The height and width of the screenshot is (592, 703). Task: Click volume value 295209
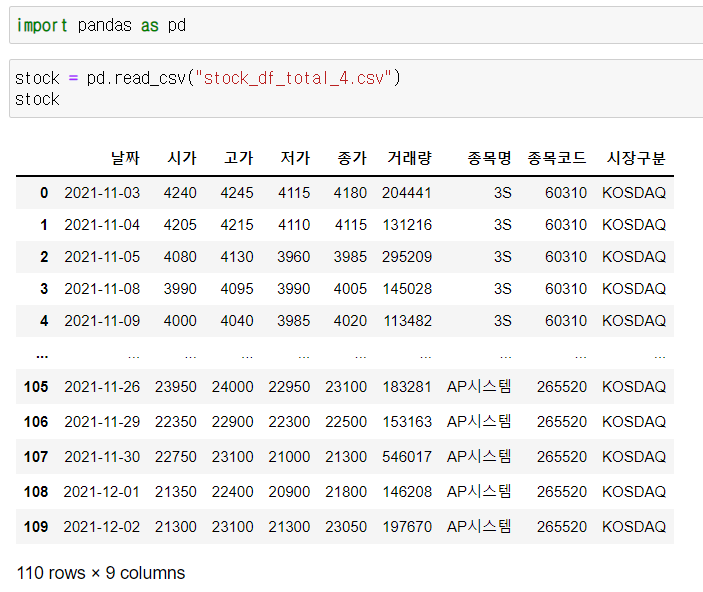pyautogui.click(x=407, y=257)
